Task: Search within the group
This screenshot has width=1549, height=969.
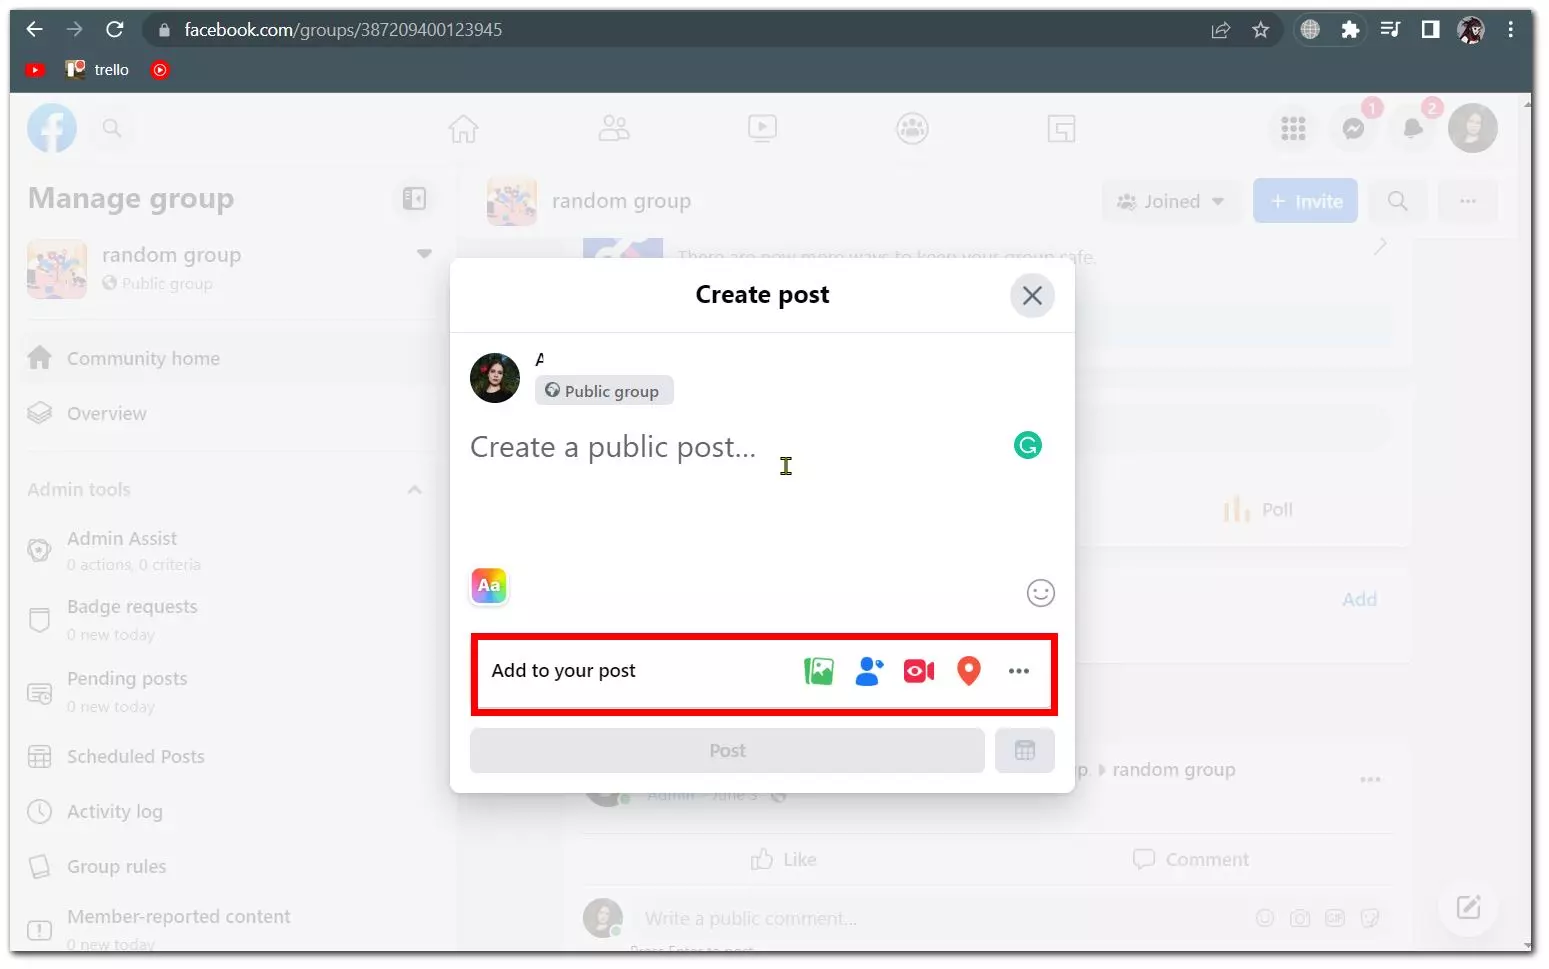Action: (x=1397, y=201)
